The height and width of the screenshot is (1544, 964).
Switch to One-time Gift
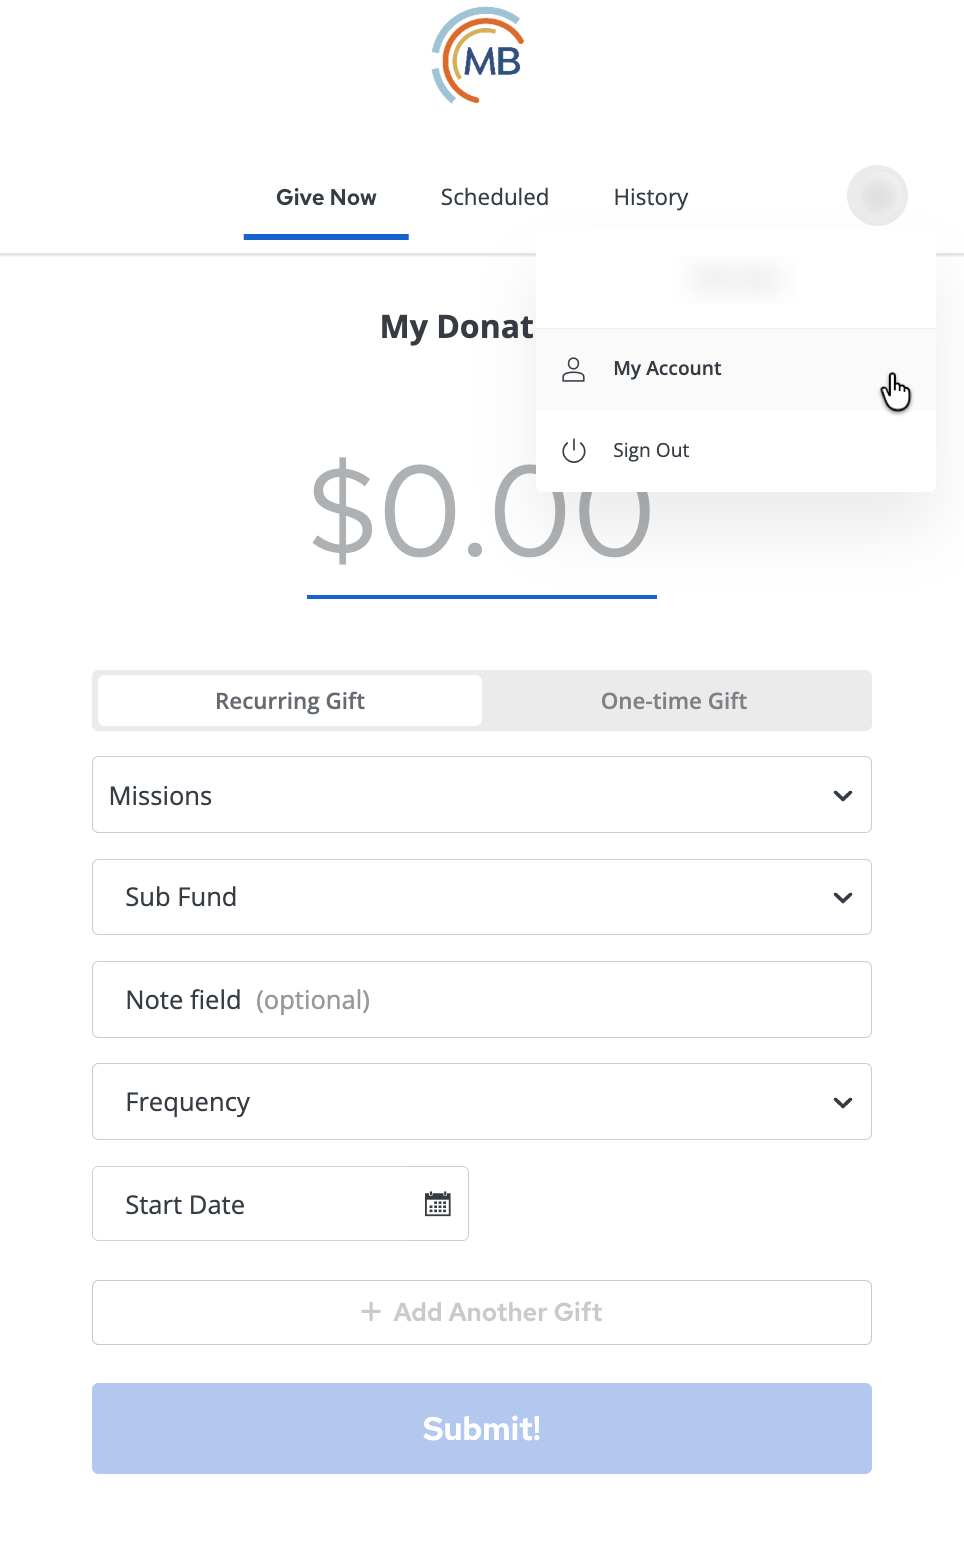[x=674, y=701]
